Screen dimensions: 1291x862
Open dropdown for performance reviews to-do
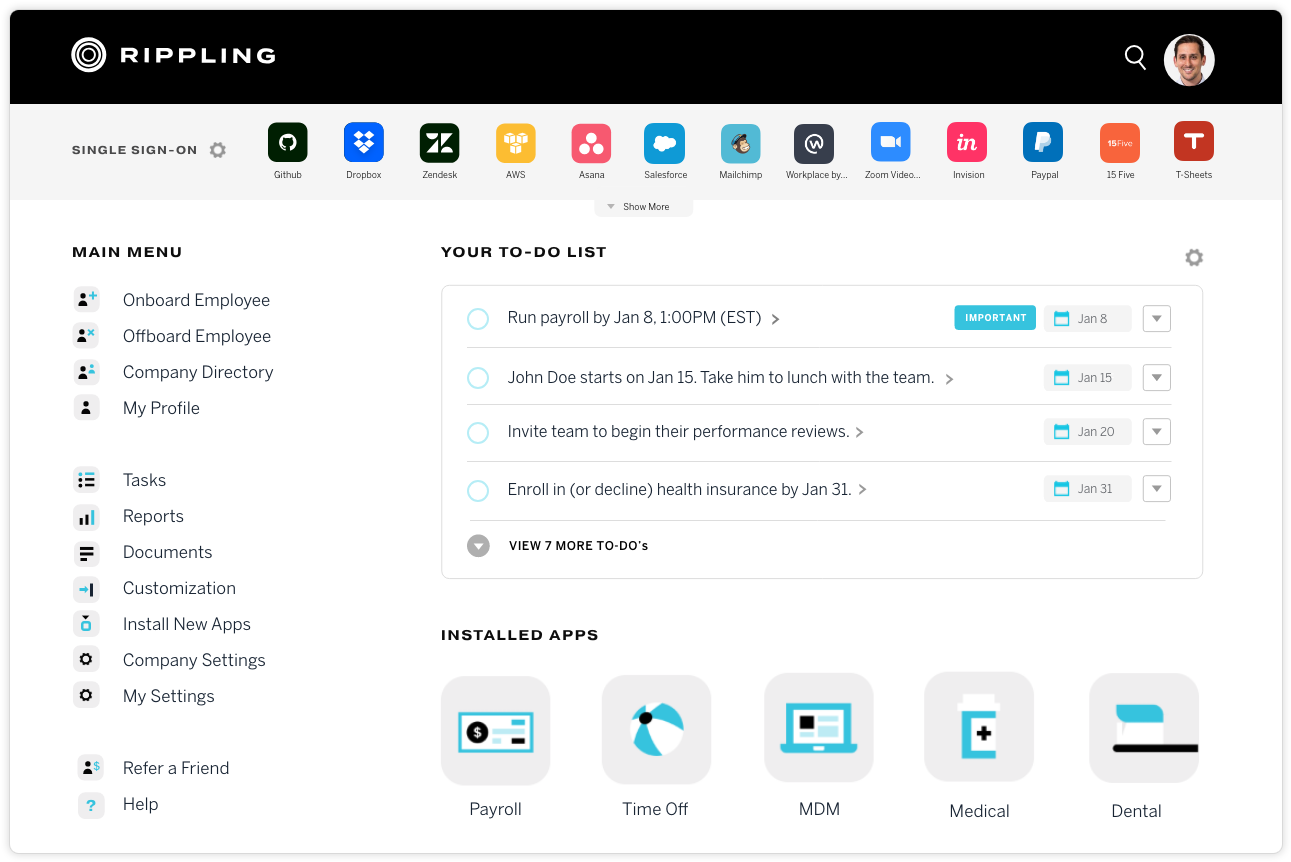coord(1157,431)
